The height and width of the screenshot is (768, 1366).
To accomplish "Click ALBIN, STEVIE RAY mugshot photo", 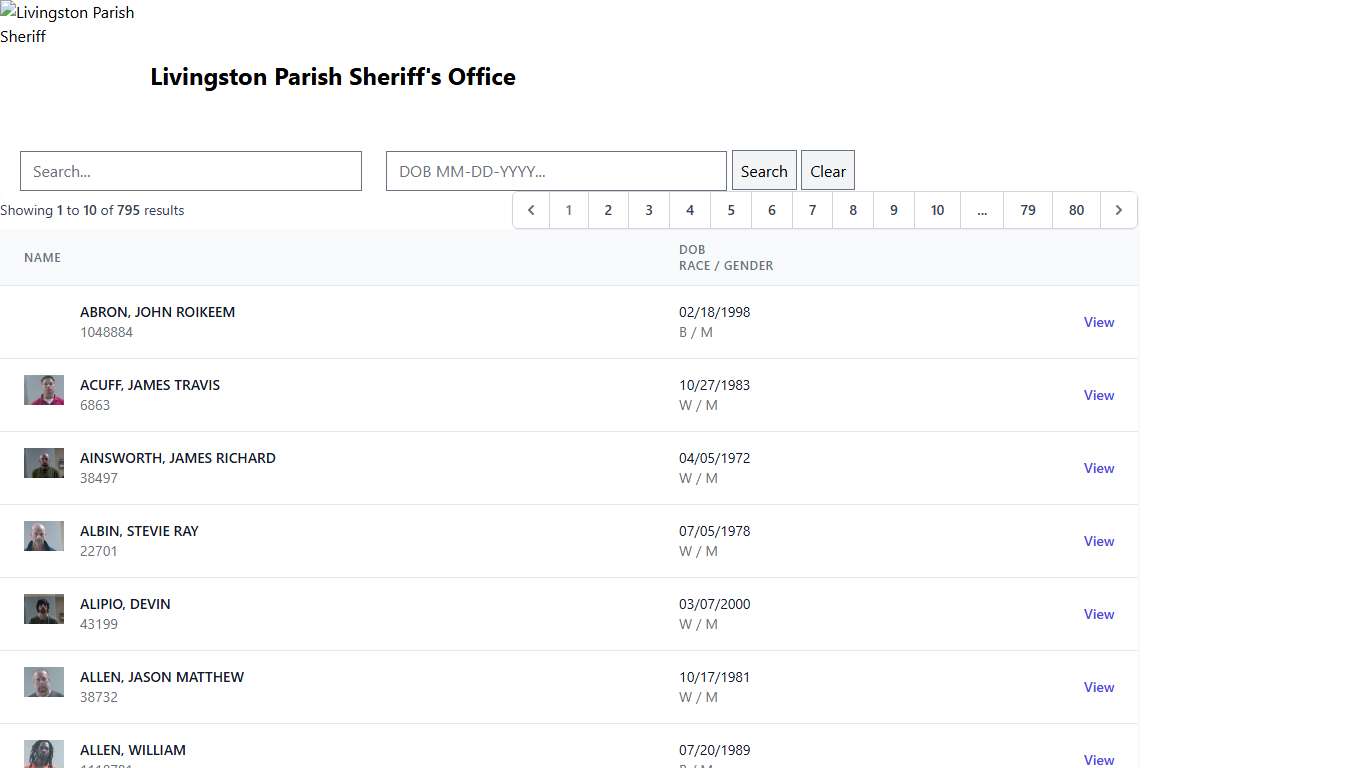I will (43, 535).
